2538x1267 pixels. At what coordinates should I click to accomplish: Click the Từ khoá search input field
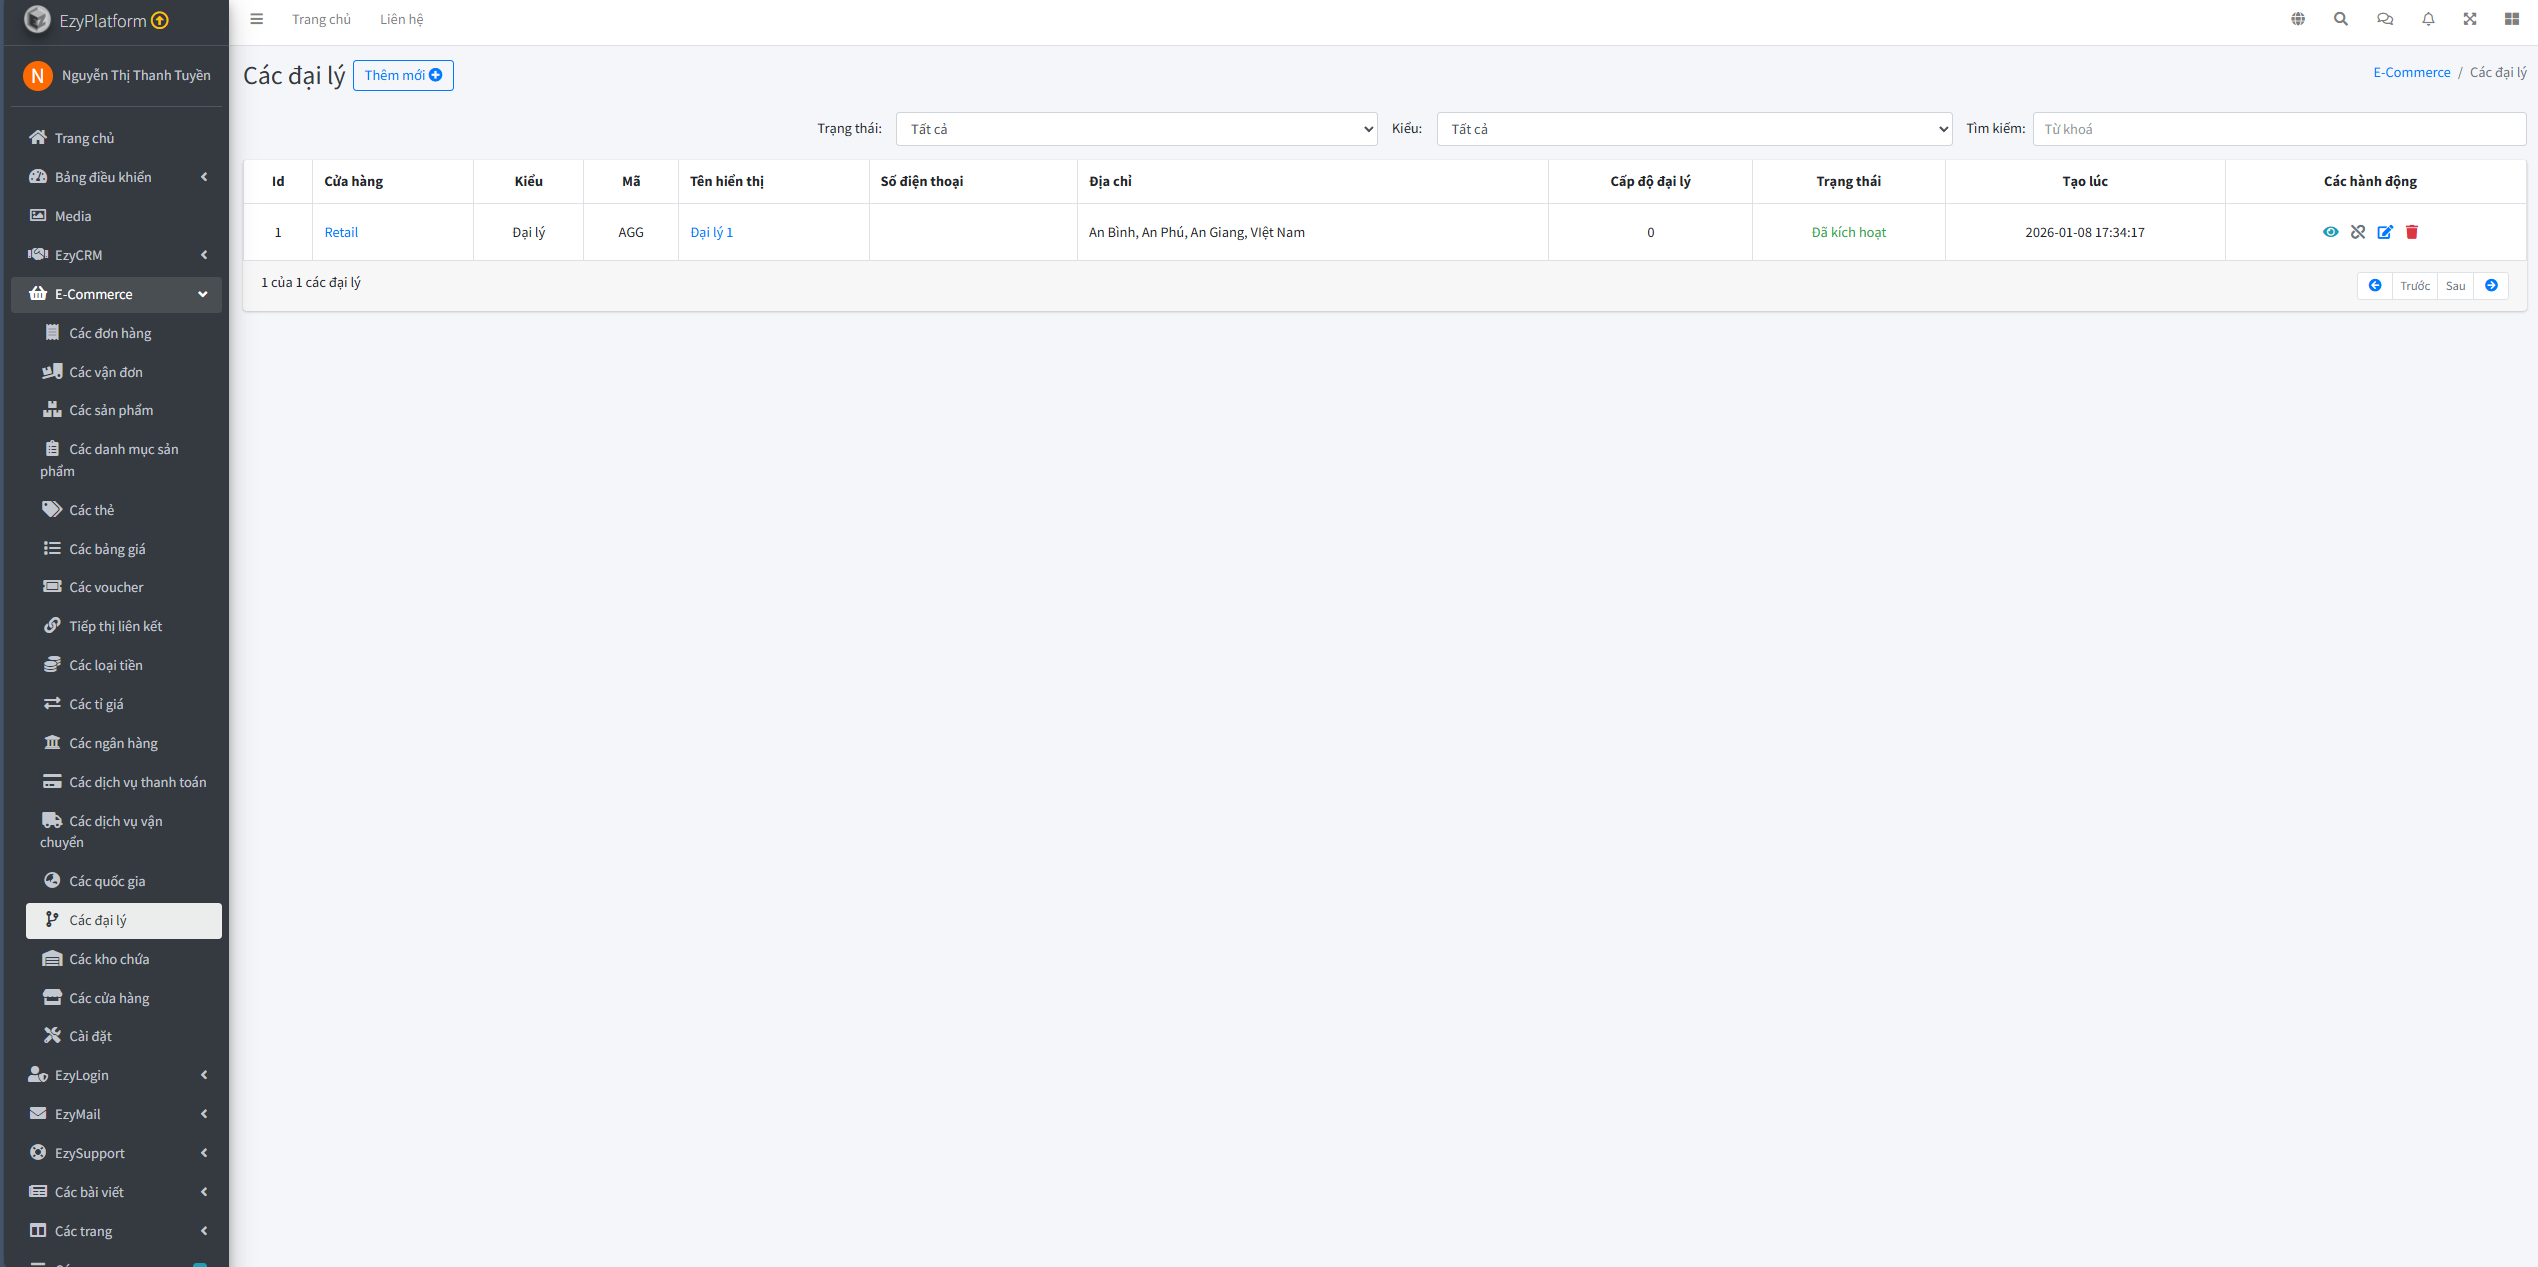point(2278,129)
